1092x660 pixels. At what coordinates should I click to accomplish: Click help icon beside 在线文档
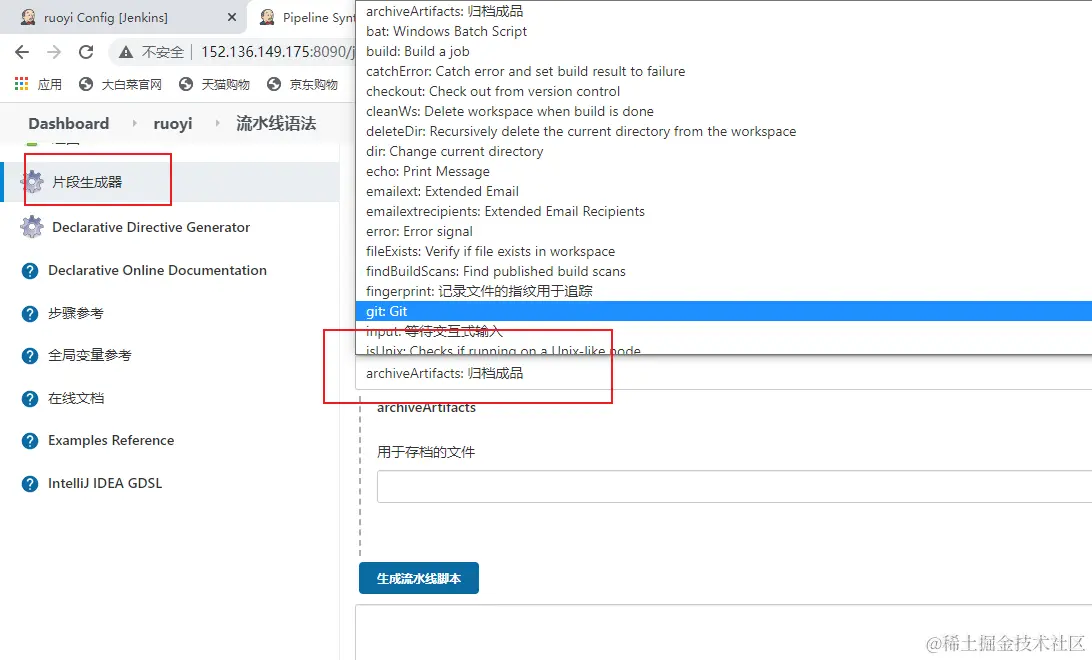[30, 399]
